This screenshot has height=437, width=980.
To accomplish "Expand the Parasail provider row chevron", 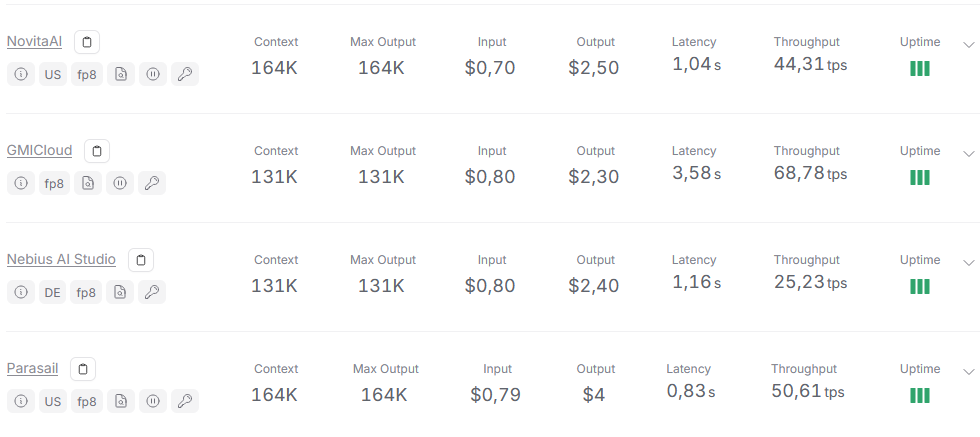I will coord(969,371).
